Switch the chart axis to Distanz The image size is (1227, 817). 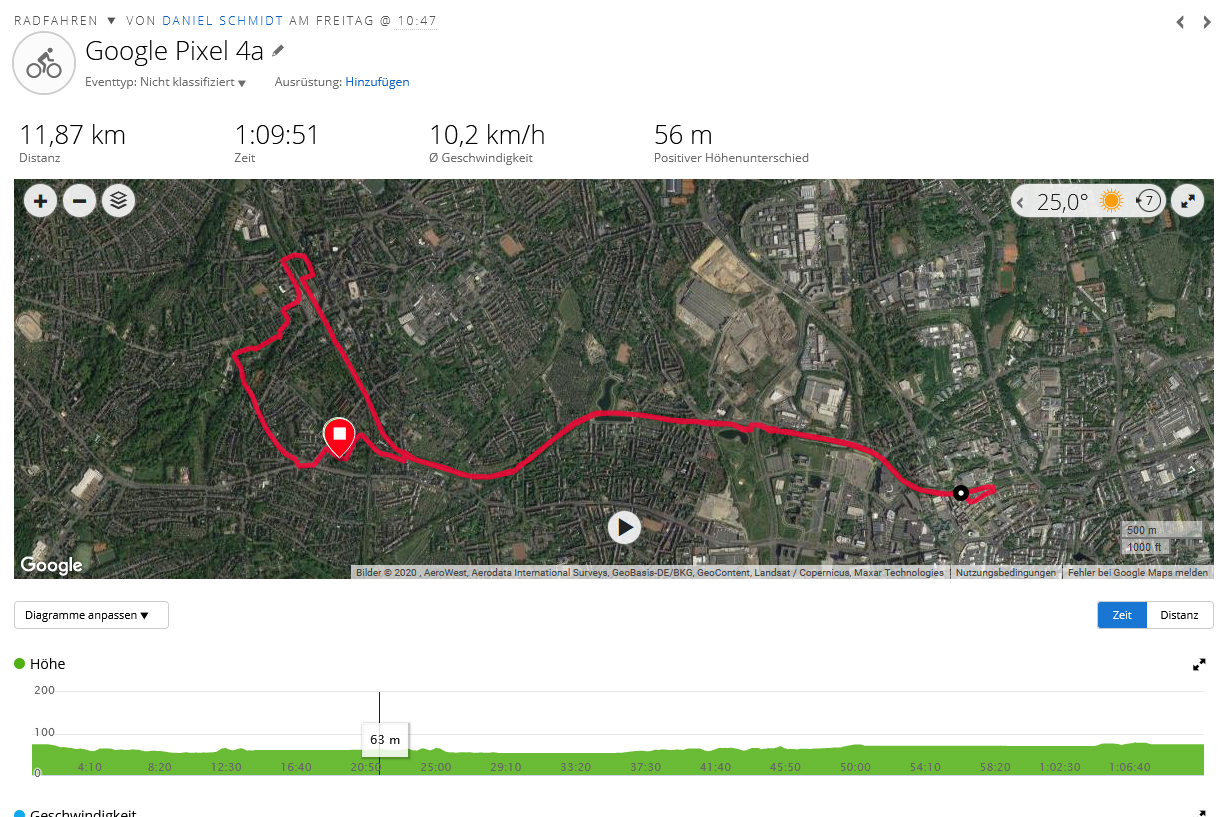[x=1179, y=615]
